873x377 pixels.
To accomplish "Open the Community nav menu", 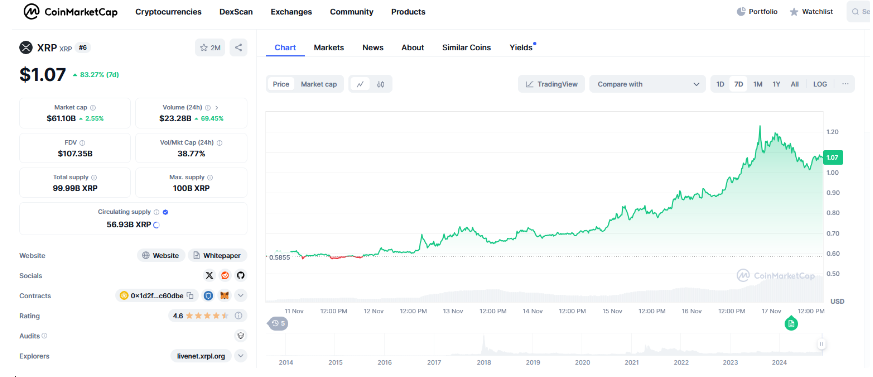I will 351,12.
